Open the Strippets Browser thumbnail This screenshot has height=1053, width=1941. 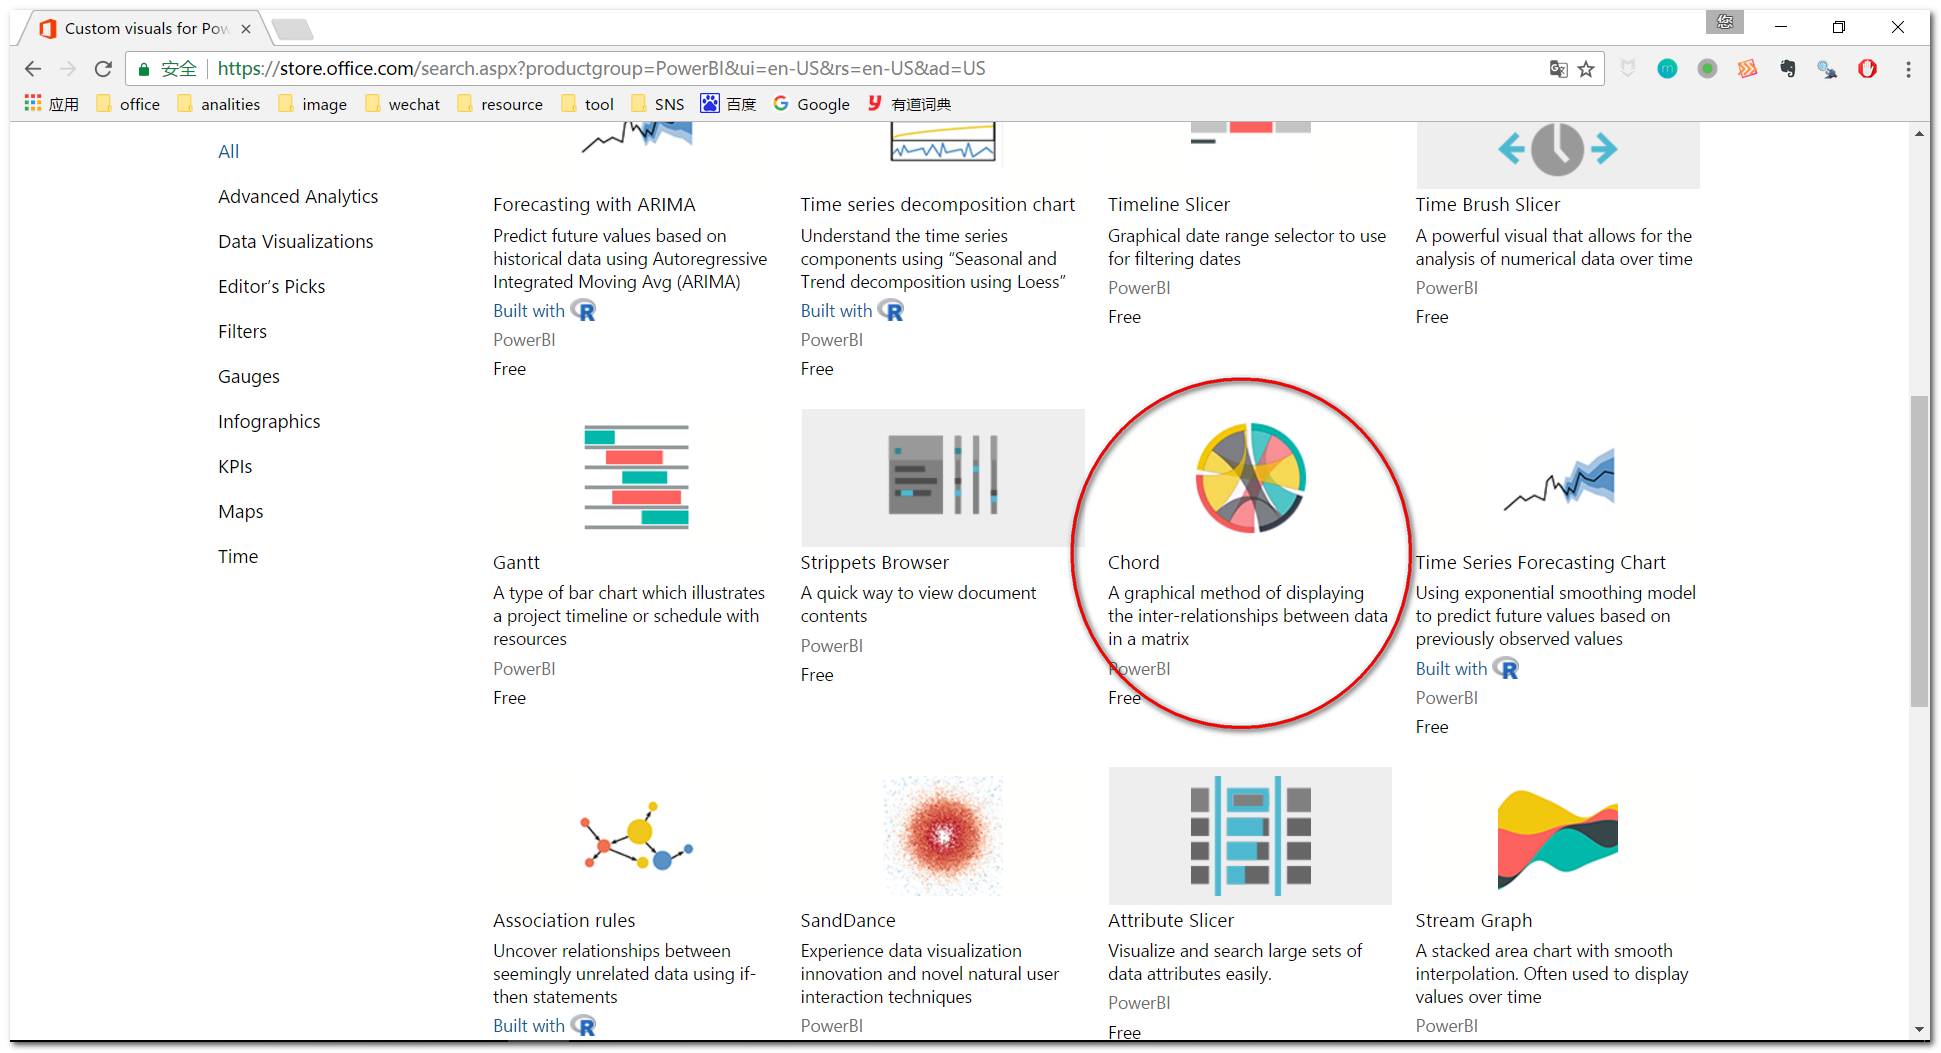pos(942,477)
